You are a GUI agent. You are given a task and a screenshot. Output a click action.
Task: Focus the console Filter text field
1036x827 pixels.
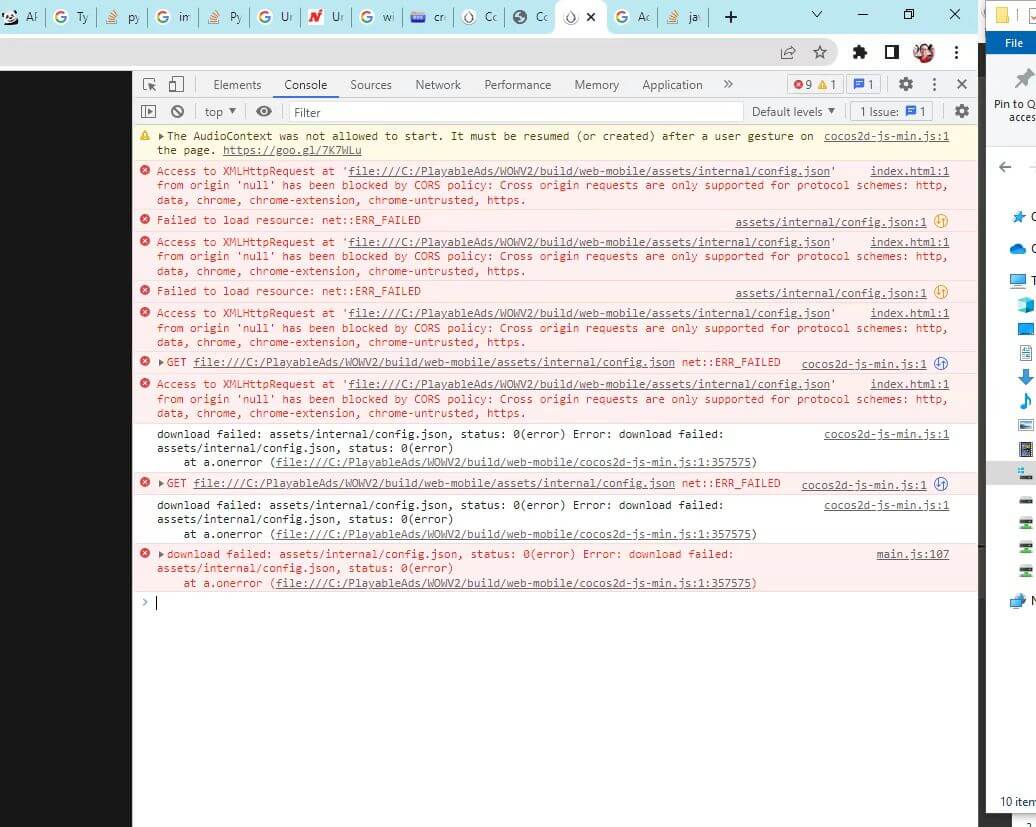point(515,112)
